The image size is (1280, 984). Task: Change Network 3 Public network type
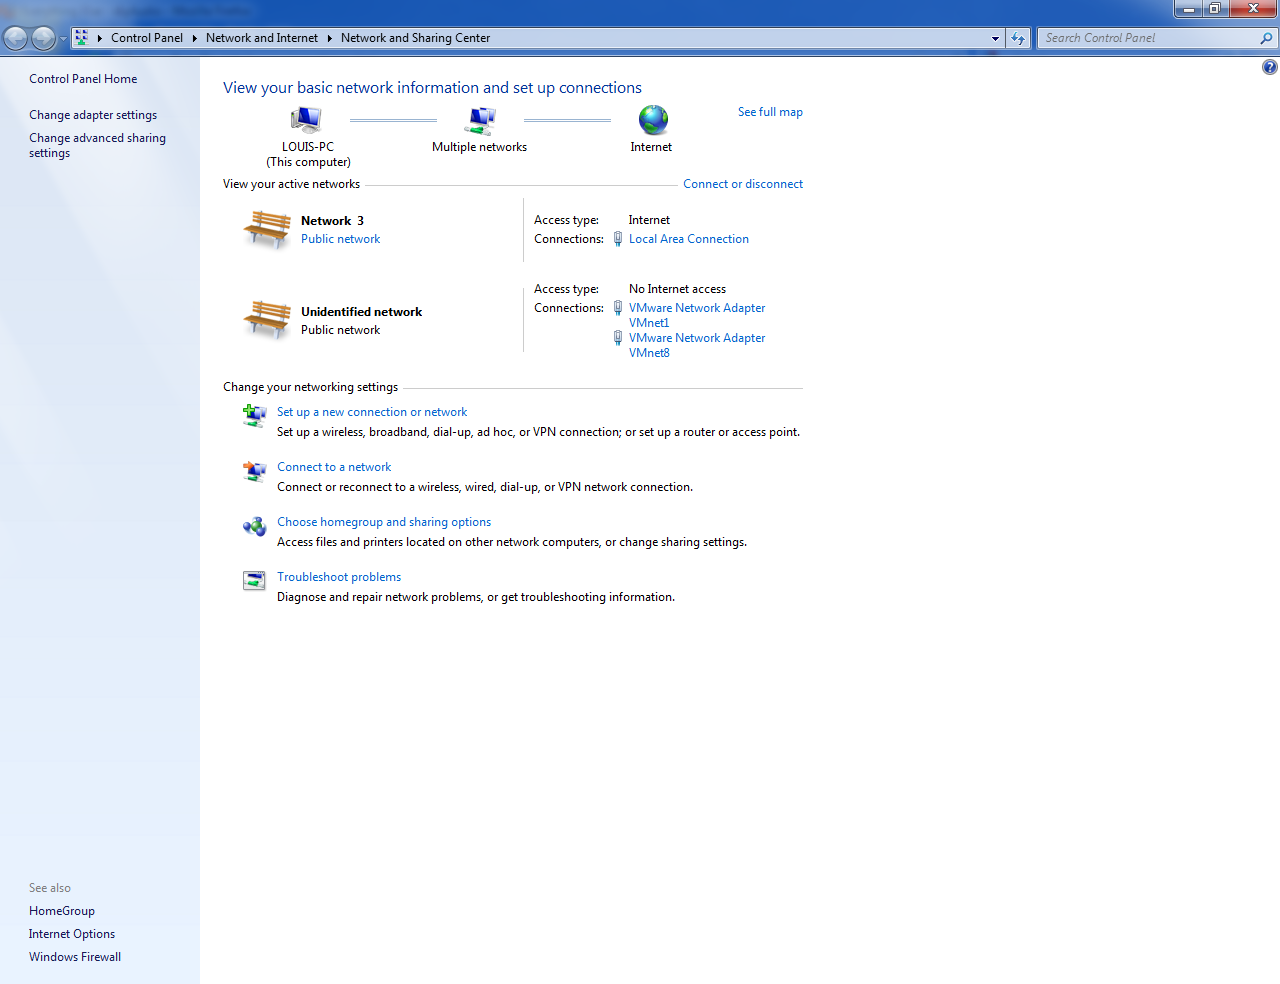coord(340,239)
